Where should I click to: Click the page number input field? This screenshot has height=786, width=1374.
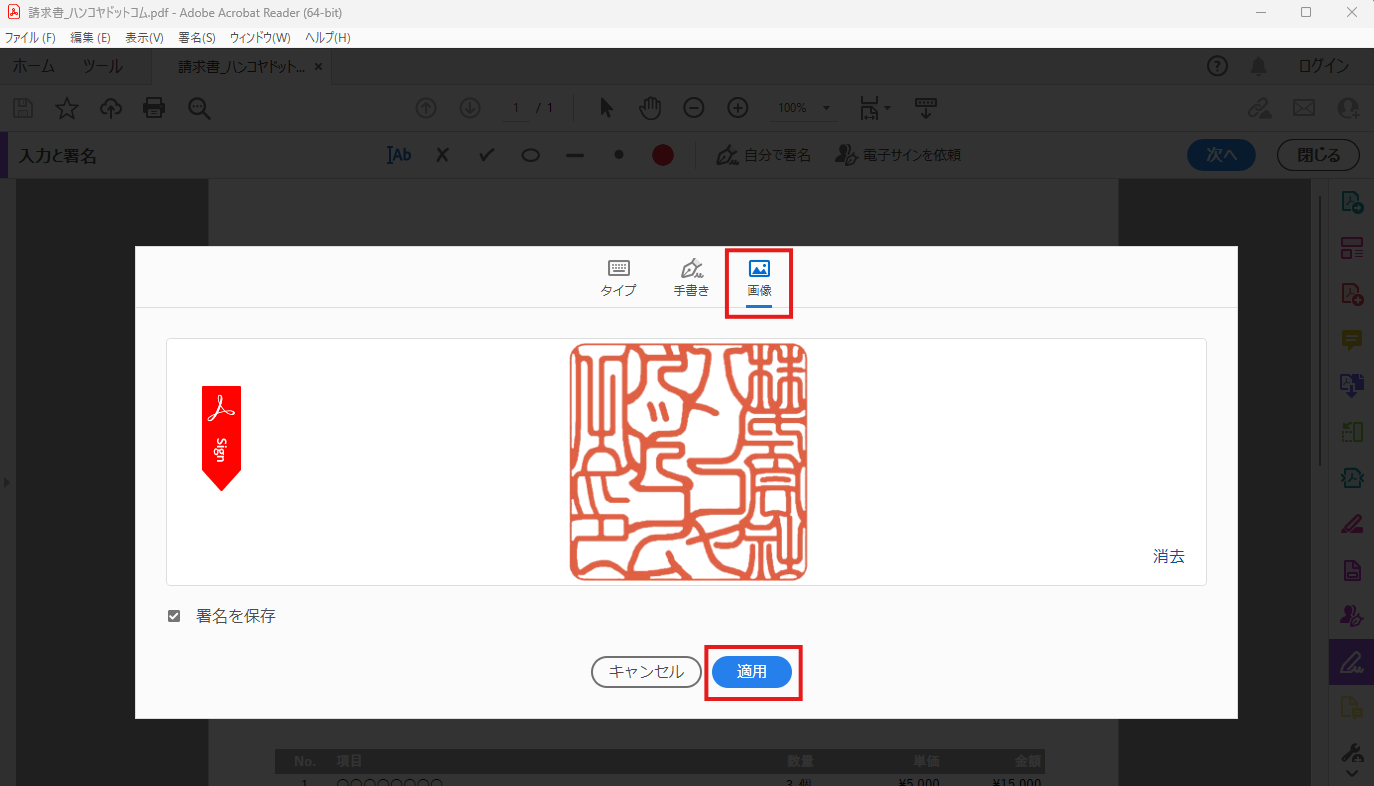click(515, 107)
